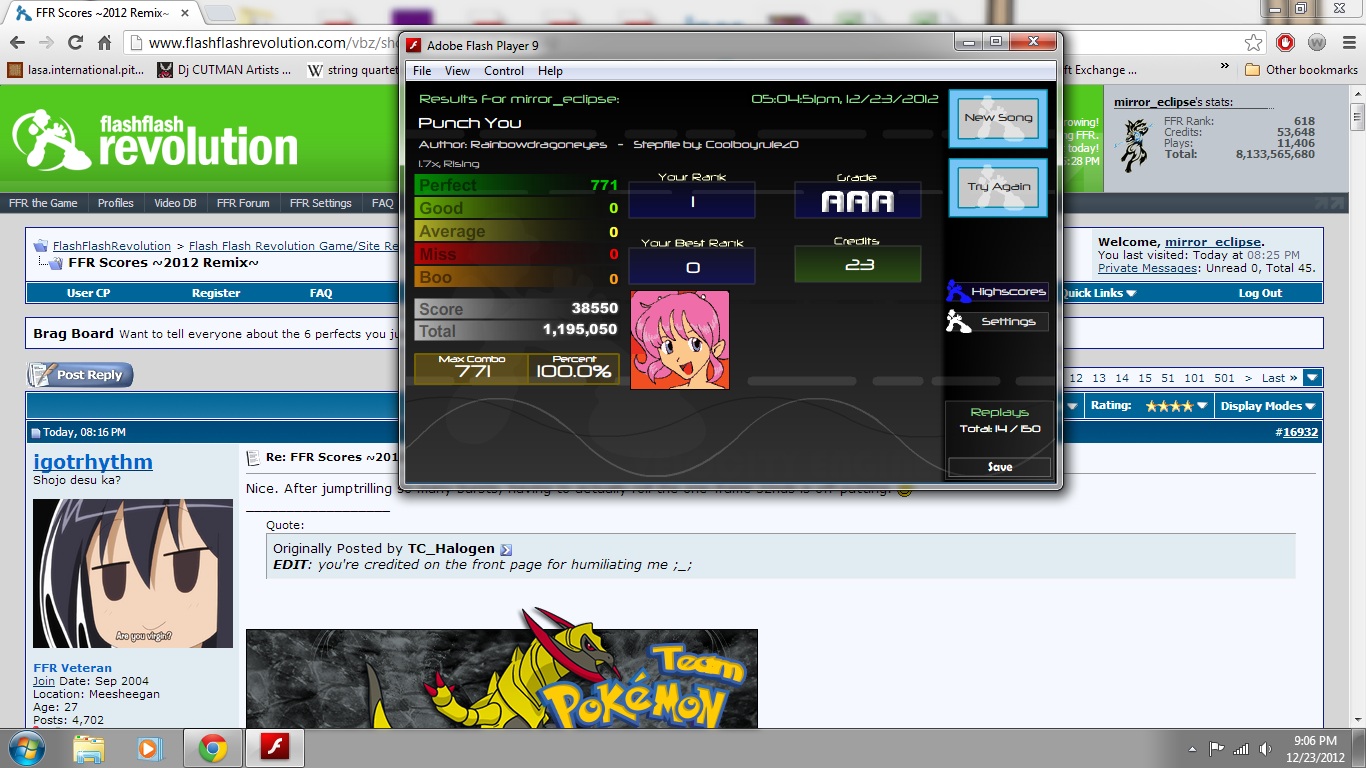Click the Try Again button
Image resolution: width=1366 pixels, height=768 pixels.
997,187
